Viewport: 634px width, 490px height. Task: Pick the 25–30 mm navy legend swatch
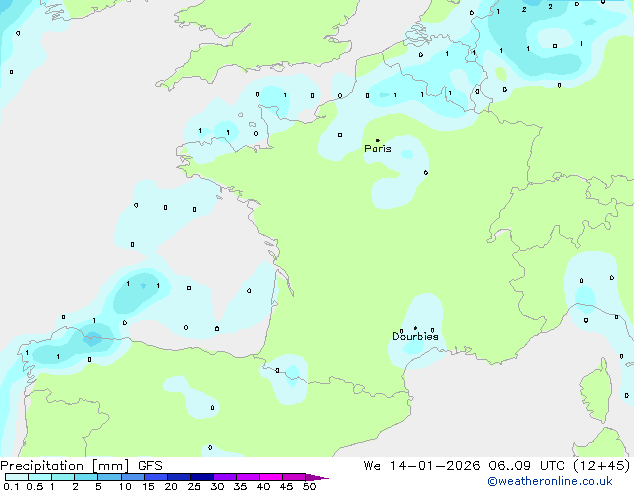coord(202,477)
